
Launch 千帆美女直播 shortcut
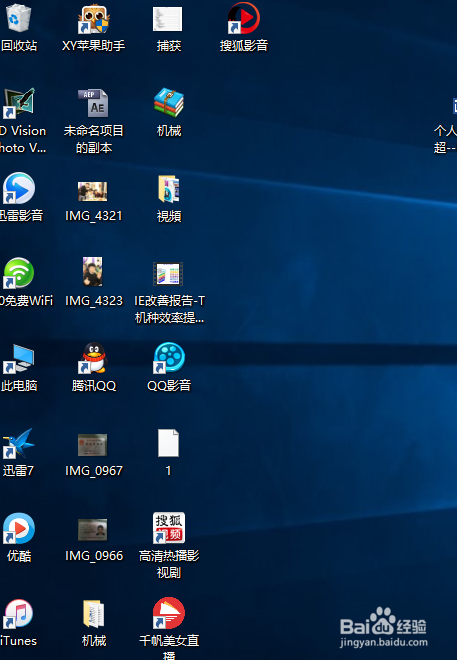(169, 613)
